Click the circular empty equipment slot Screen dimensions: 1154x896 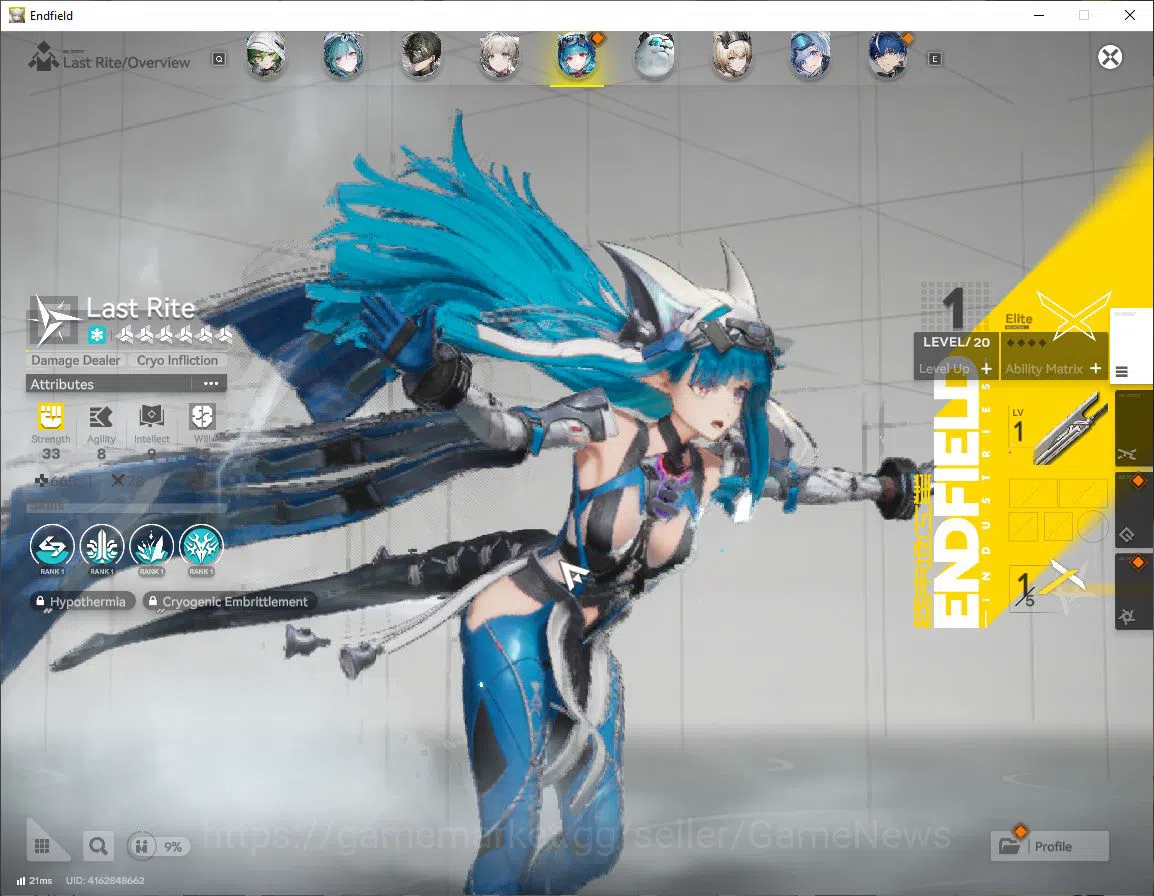click(1093, 527)
